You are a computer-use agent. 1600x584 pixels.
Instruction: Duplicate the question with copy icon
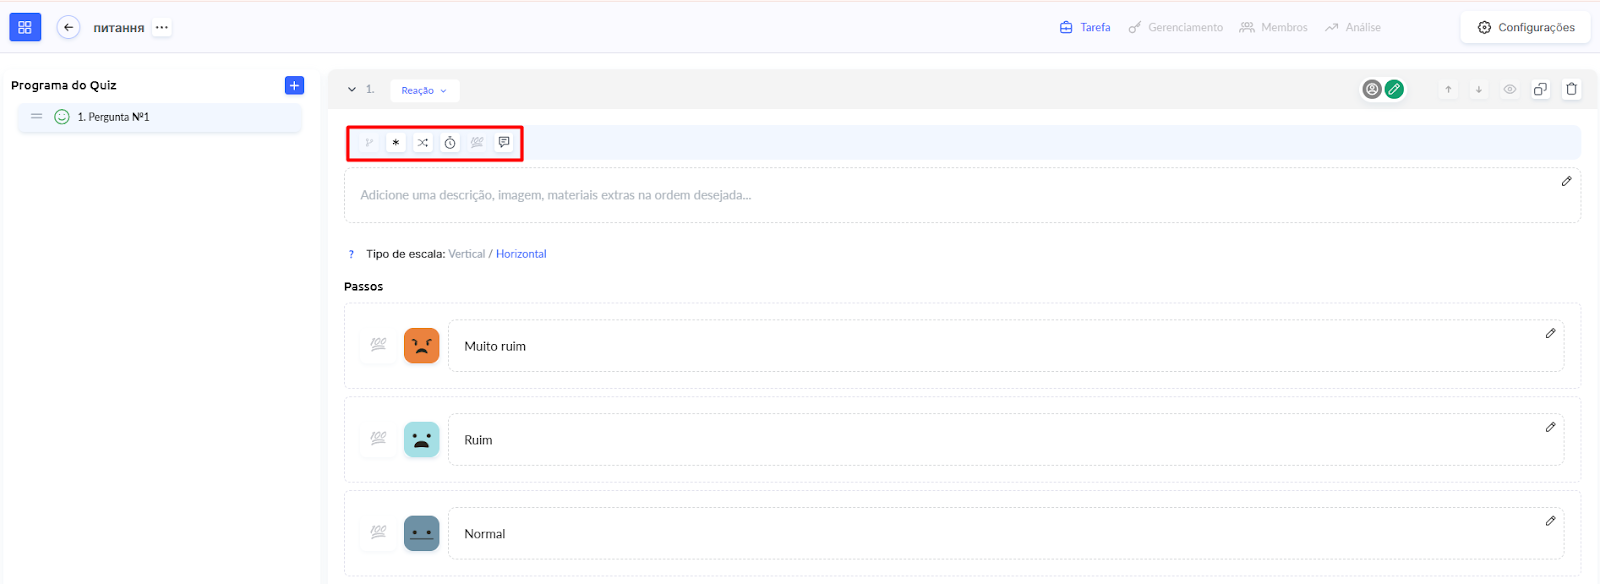[1541, 89]
